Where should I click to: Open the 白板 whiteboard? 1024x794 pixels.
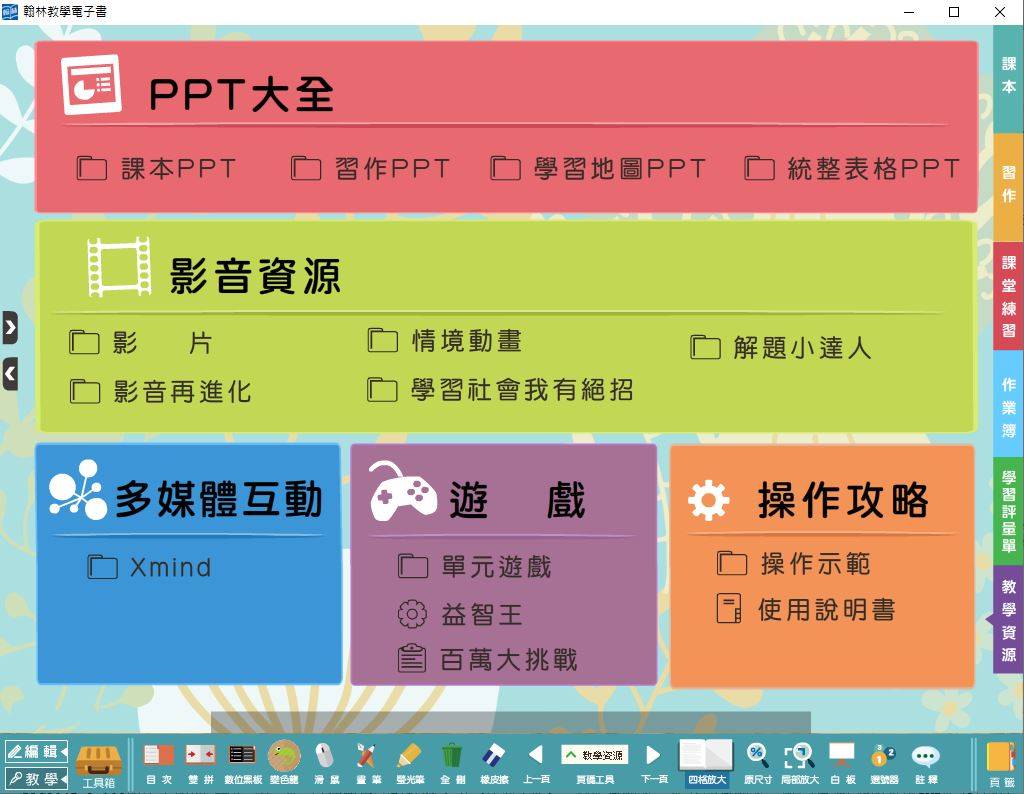click(842, 763)
